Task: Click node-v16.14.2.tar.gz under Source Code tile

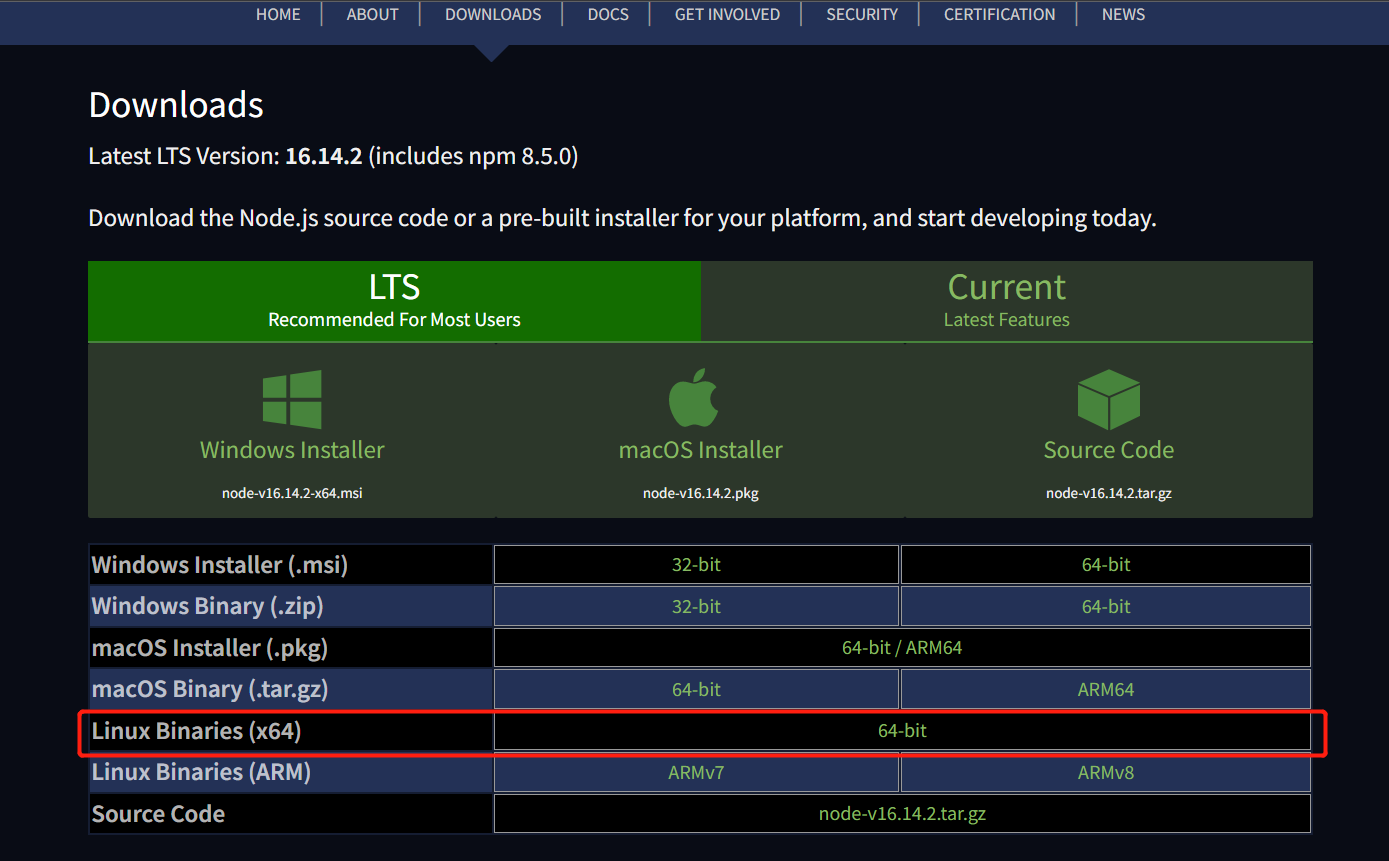Action: [1109, 493]
